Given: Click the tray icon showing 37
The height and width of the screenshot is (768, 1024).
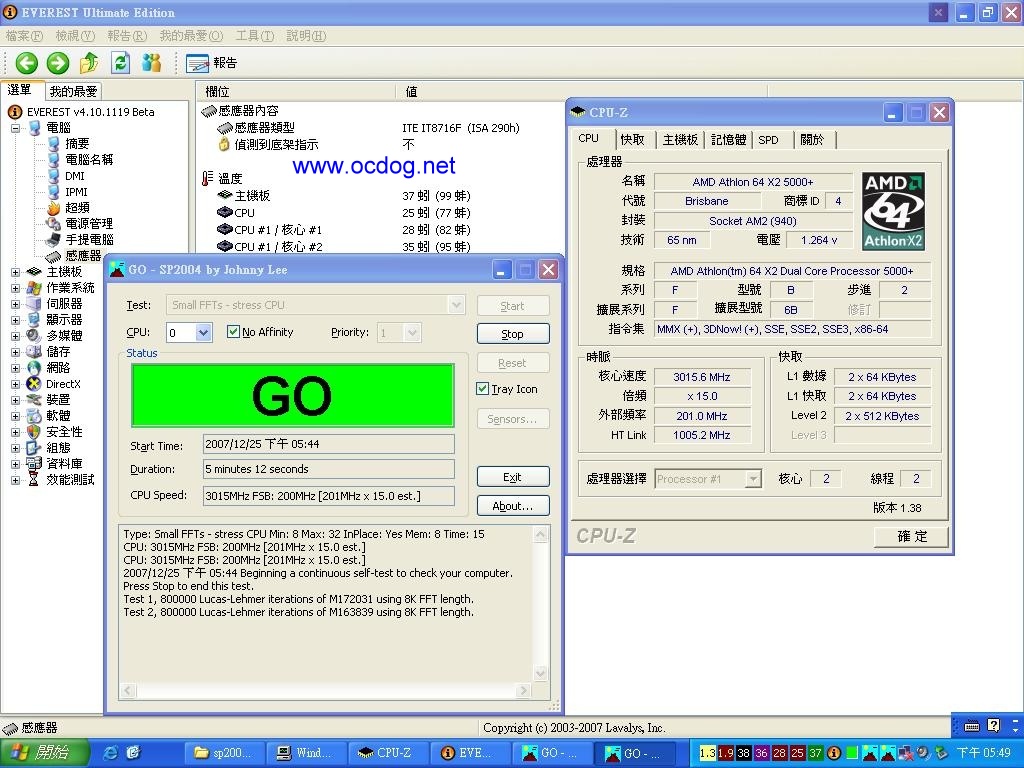Looking at the screenshot, I should click(815, 753).
